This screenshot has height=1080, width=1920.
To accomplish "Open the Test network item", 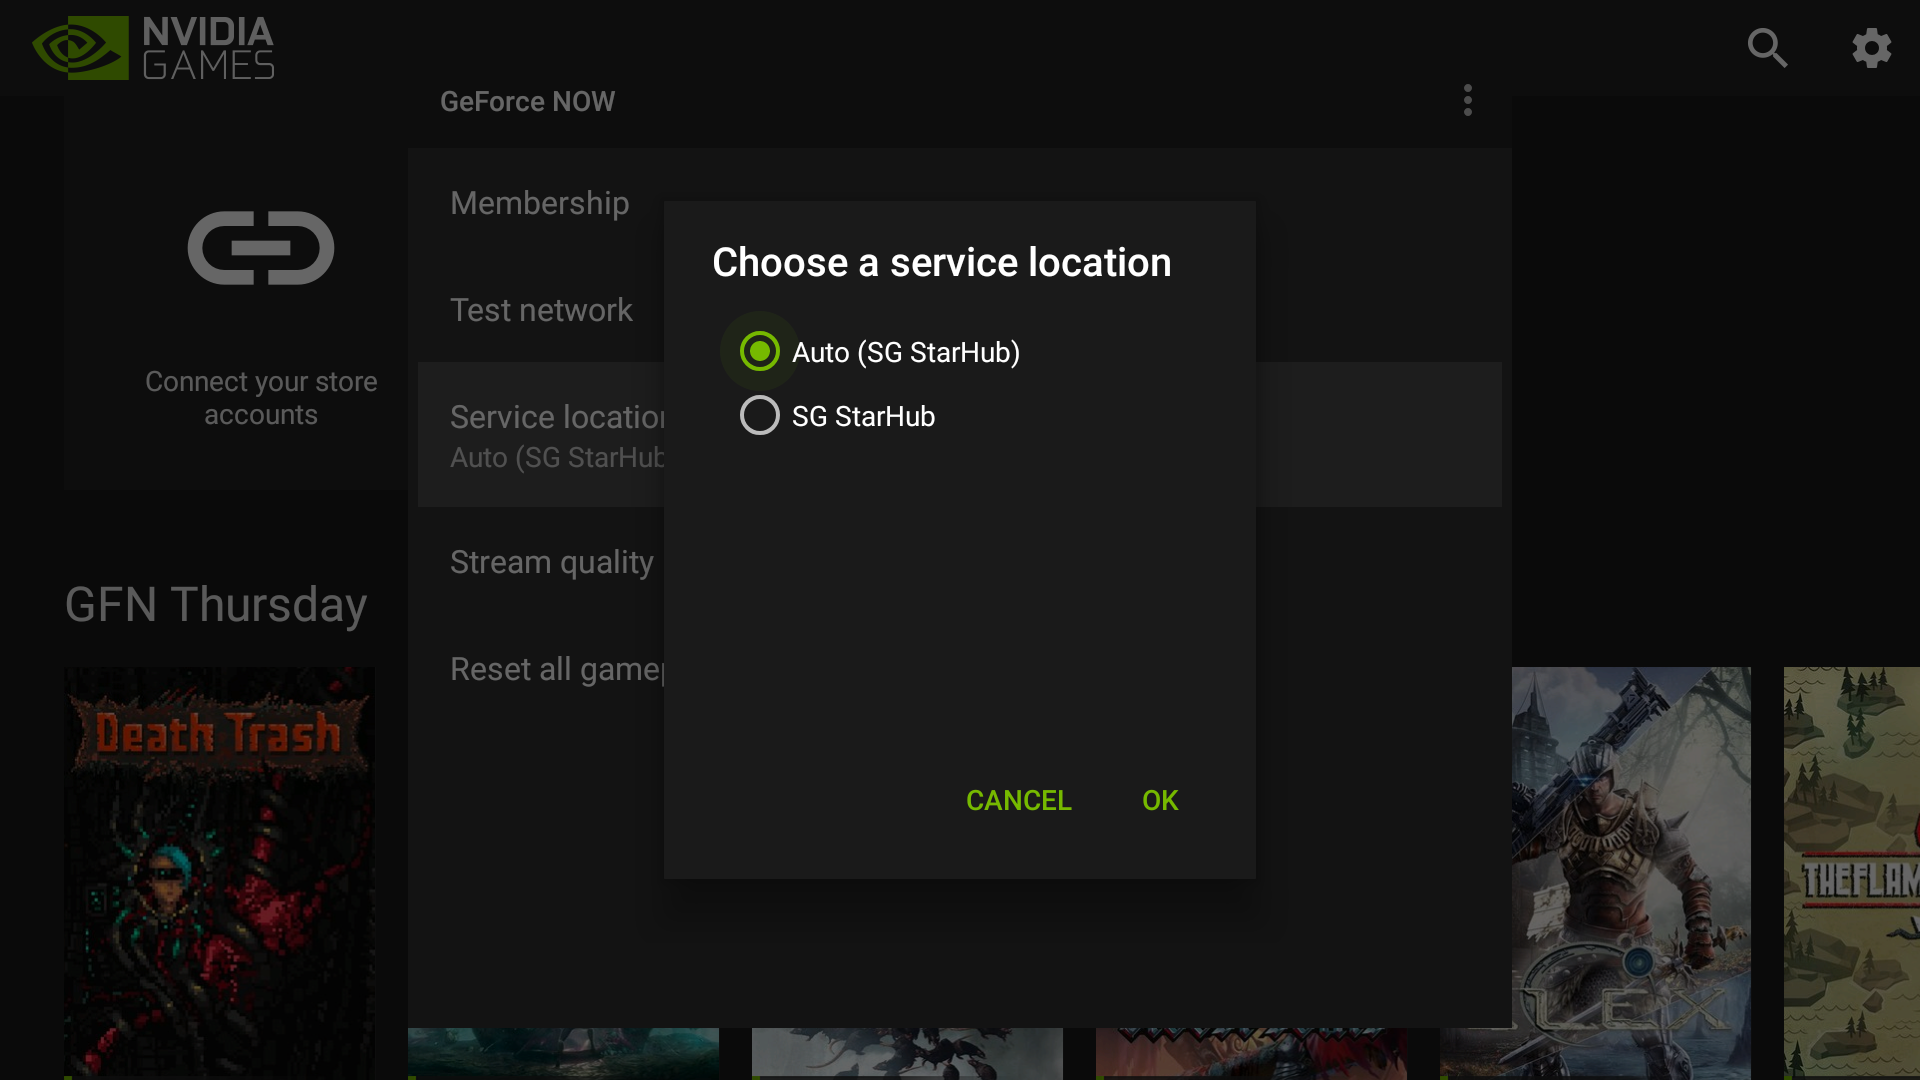I will coord(541,310).
